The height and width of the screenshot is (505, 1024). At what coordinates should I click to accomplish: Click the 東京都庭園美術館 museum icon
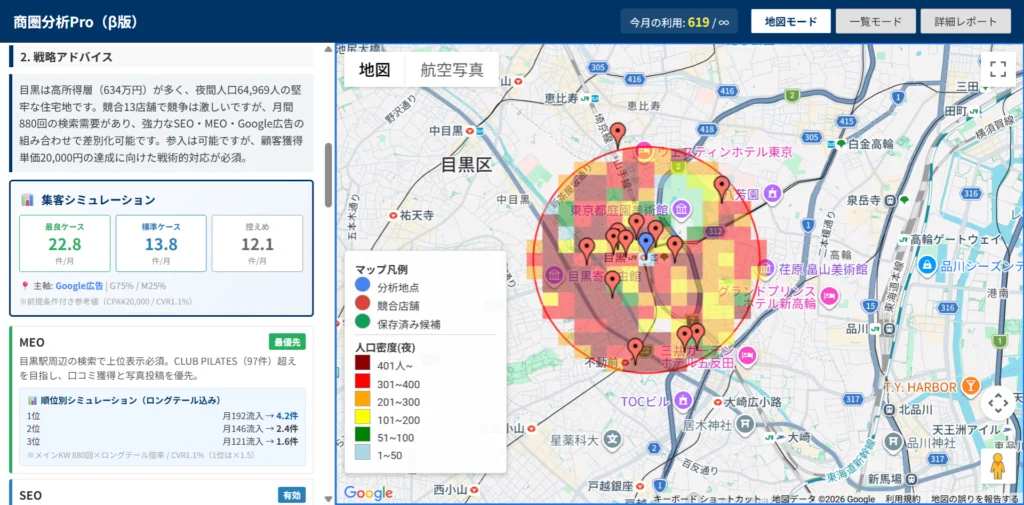click(681, 210)
